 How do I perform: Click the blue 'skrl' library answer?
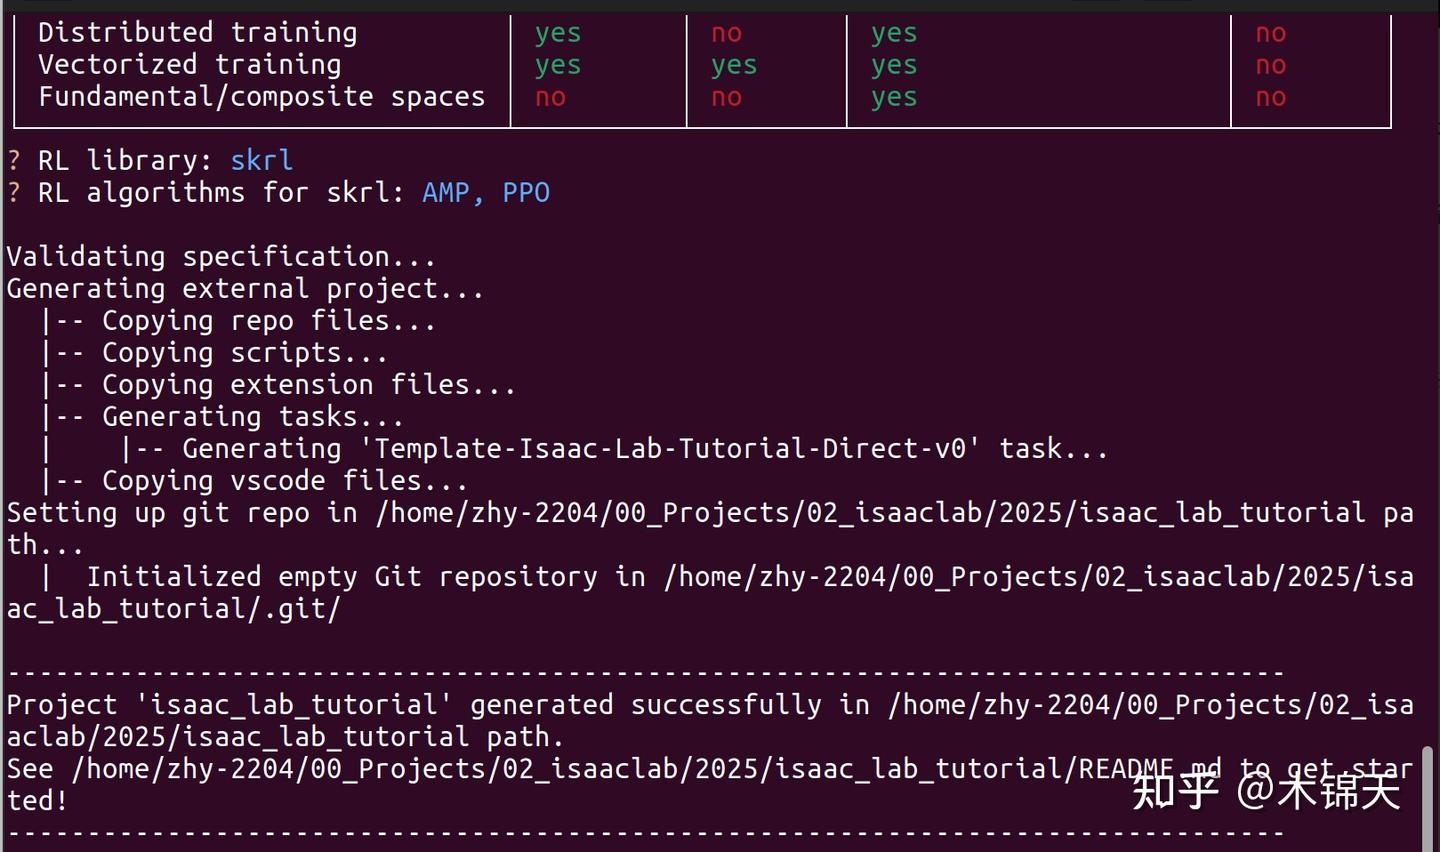point(262,160)
